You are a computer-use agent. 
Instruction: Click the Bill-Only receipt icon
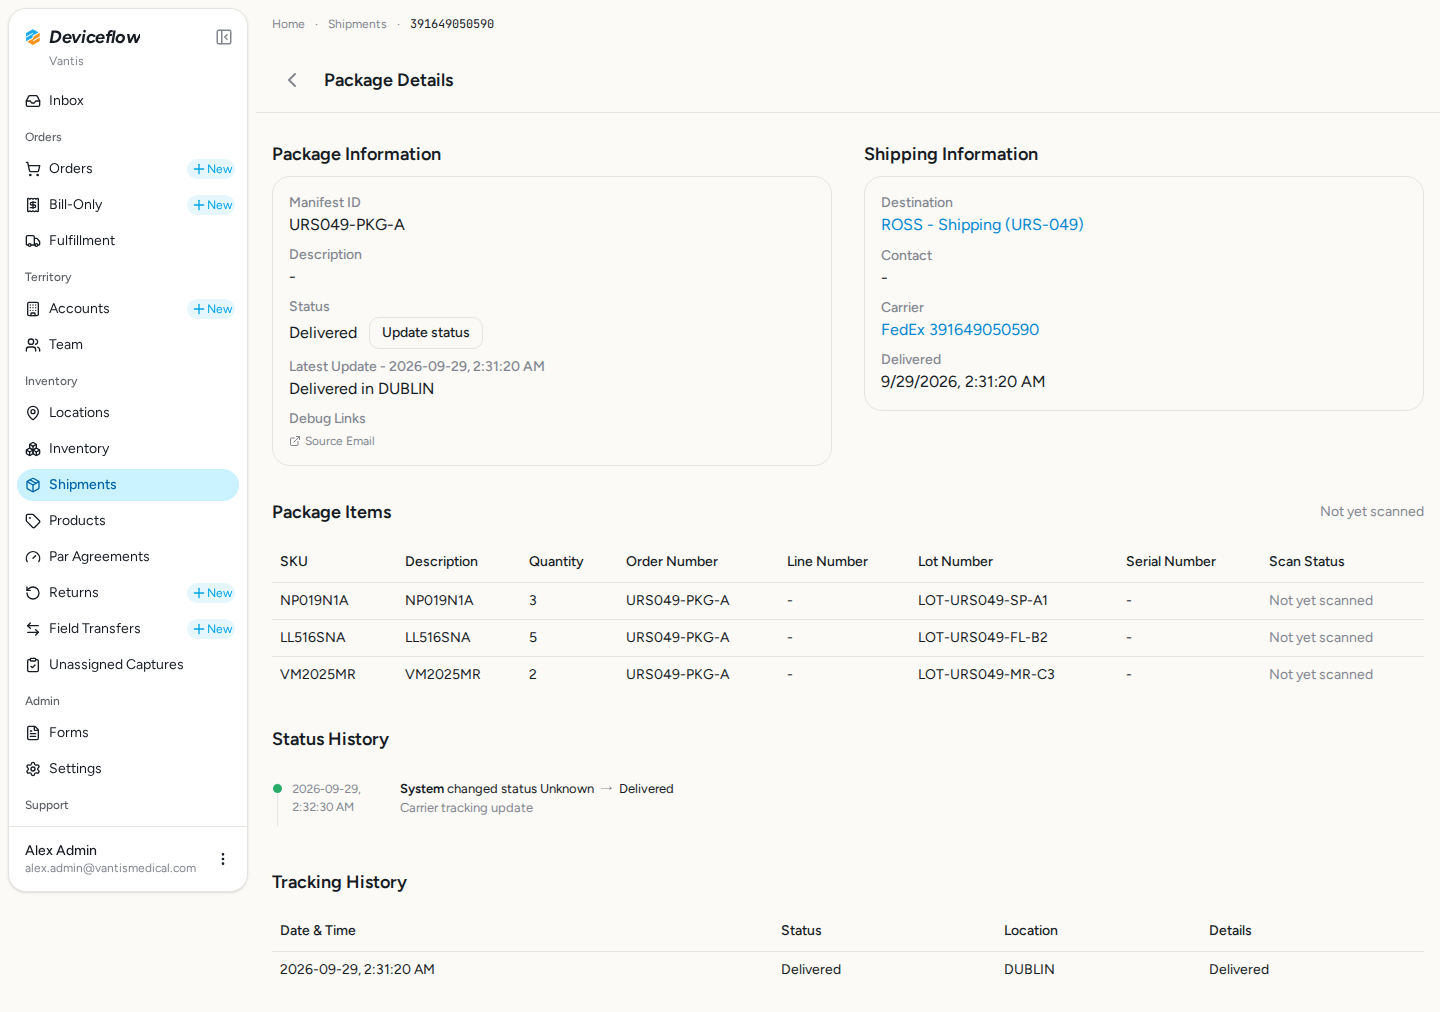tap(33, 205)
